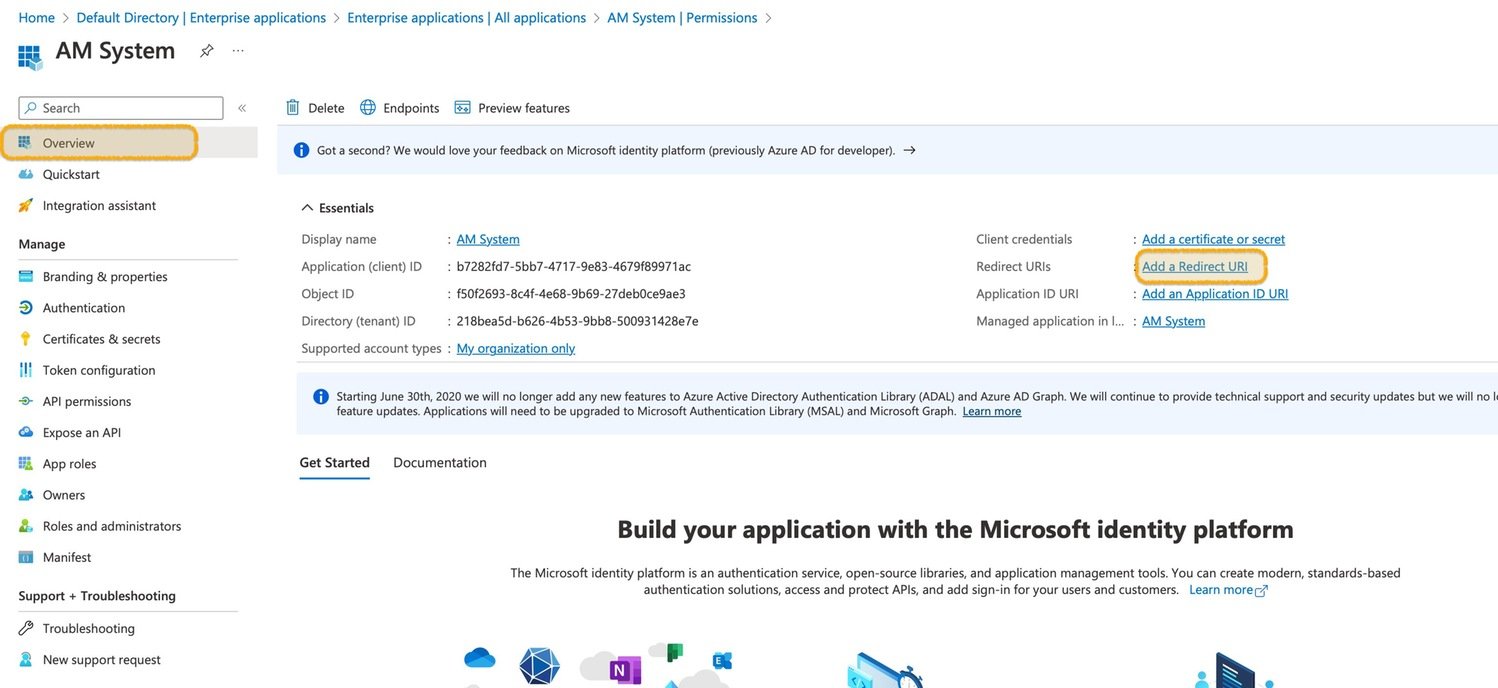Viewport: 1498px width, 688px height.
Task: Click the Directory (tenant) ID value
Action: coord(577,321)
